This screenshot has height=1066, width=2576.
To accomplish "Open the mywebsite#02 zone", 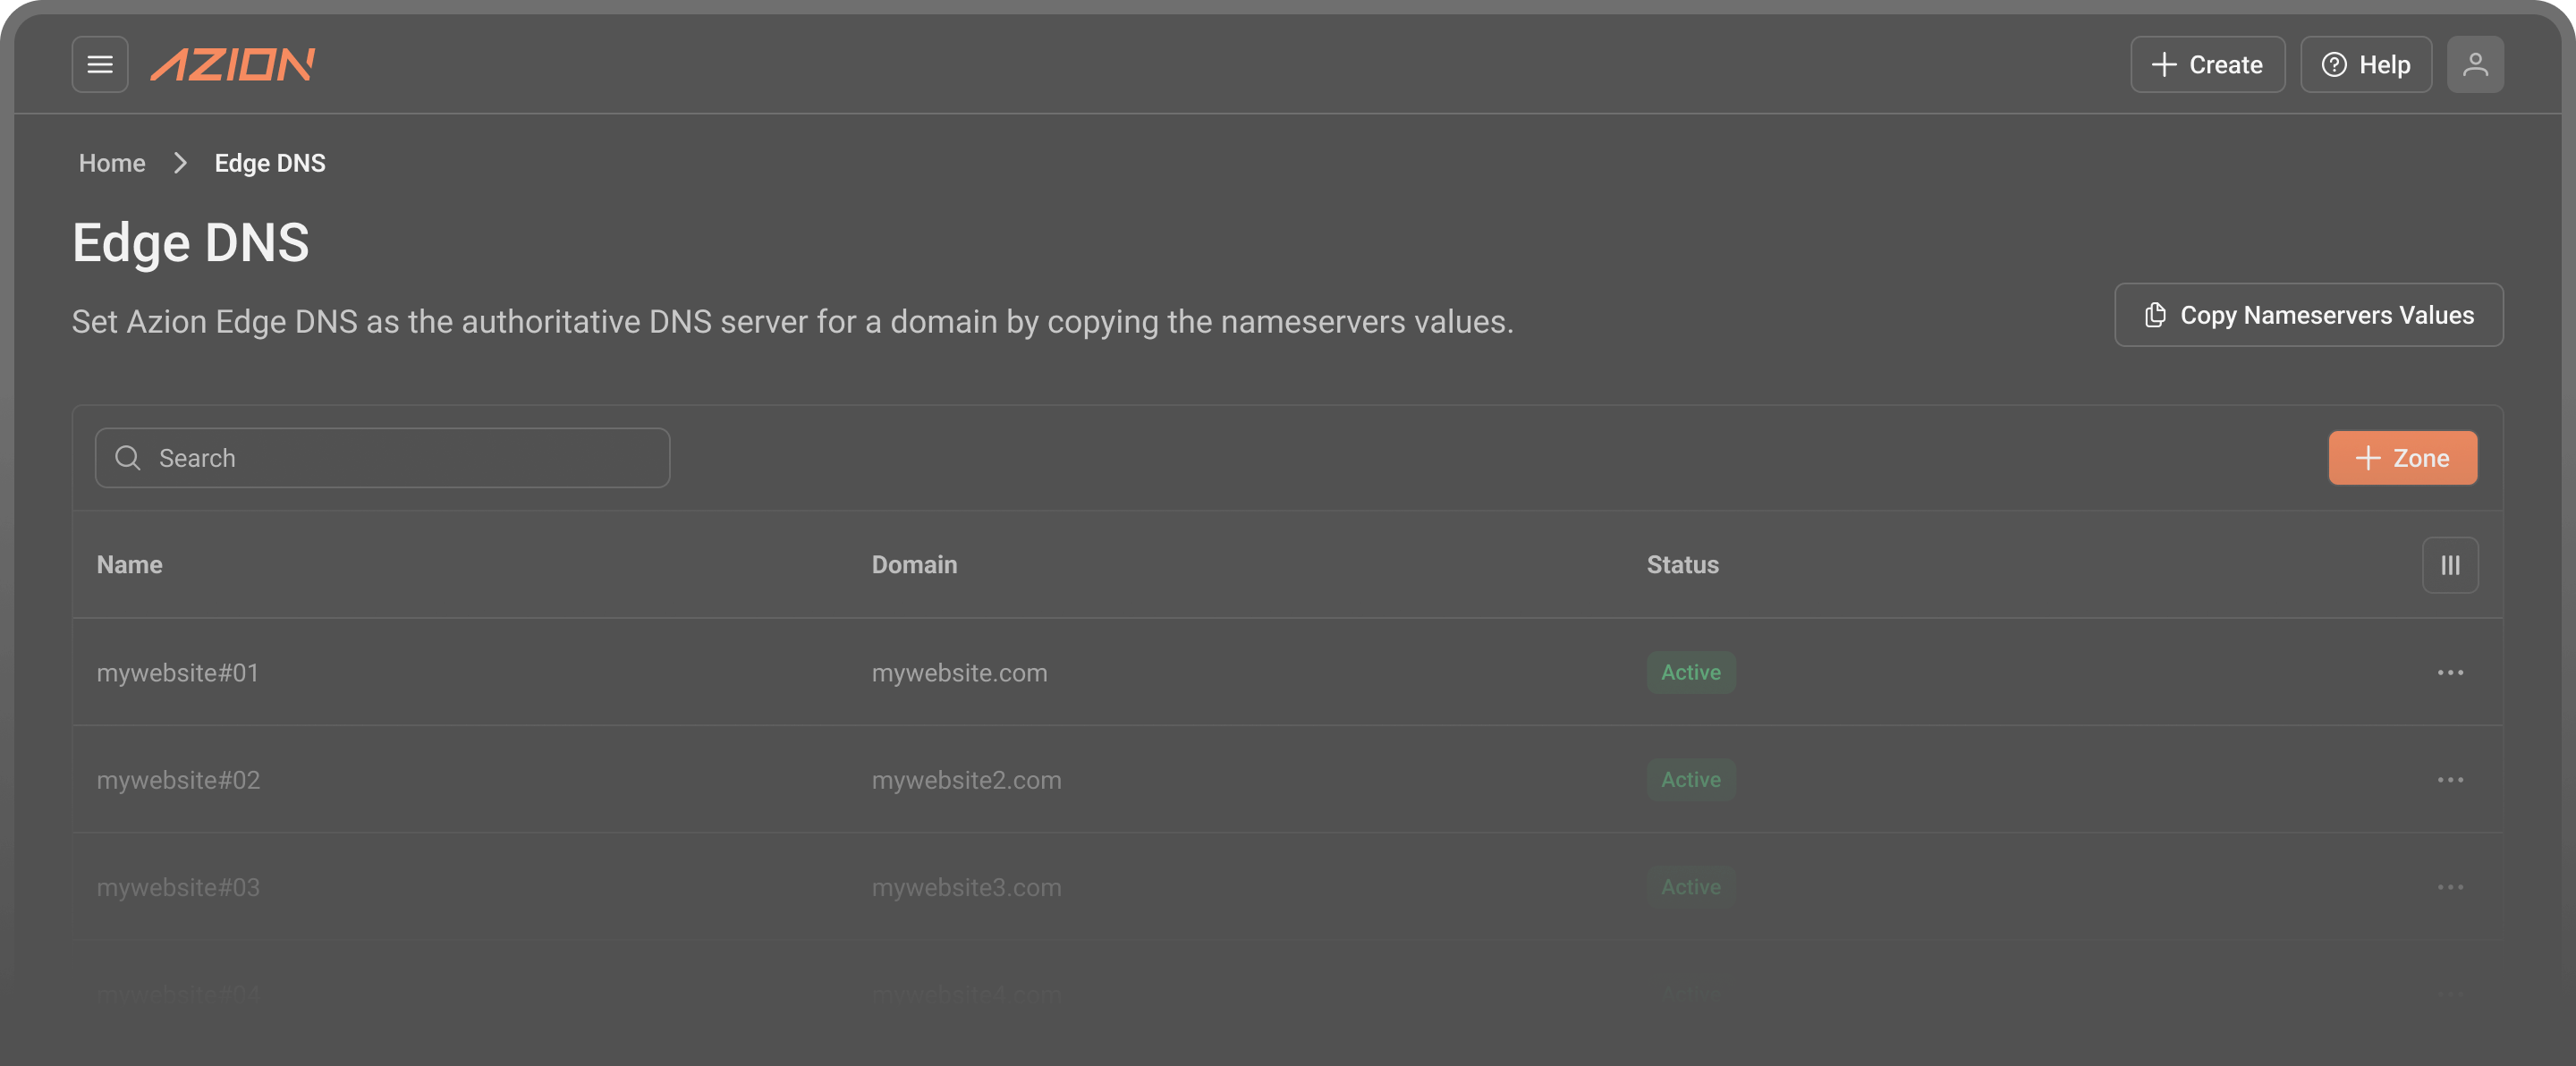I will (178, 780).
